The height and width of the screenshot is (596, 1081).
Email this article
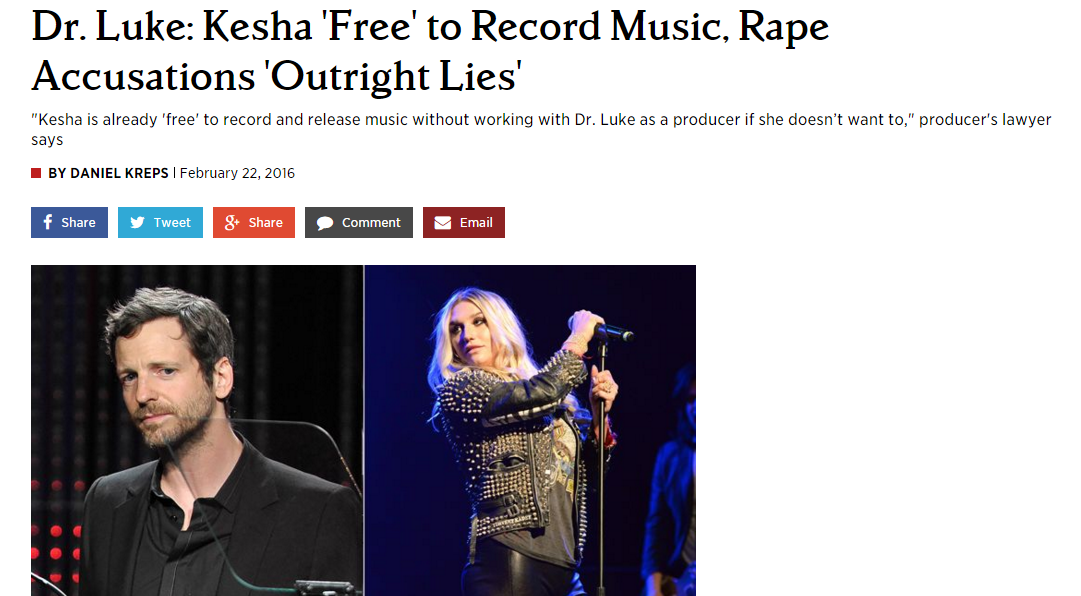coord(463,223)
